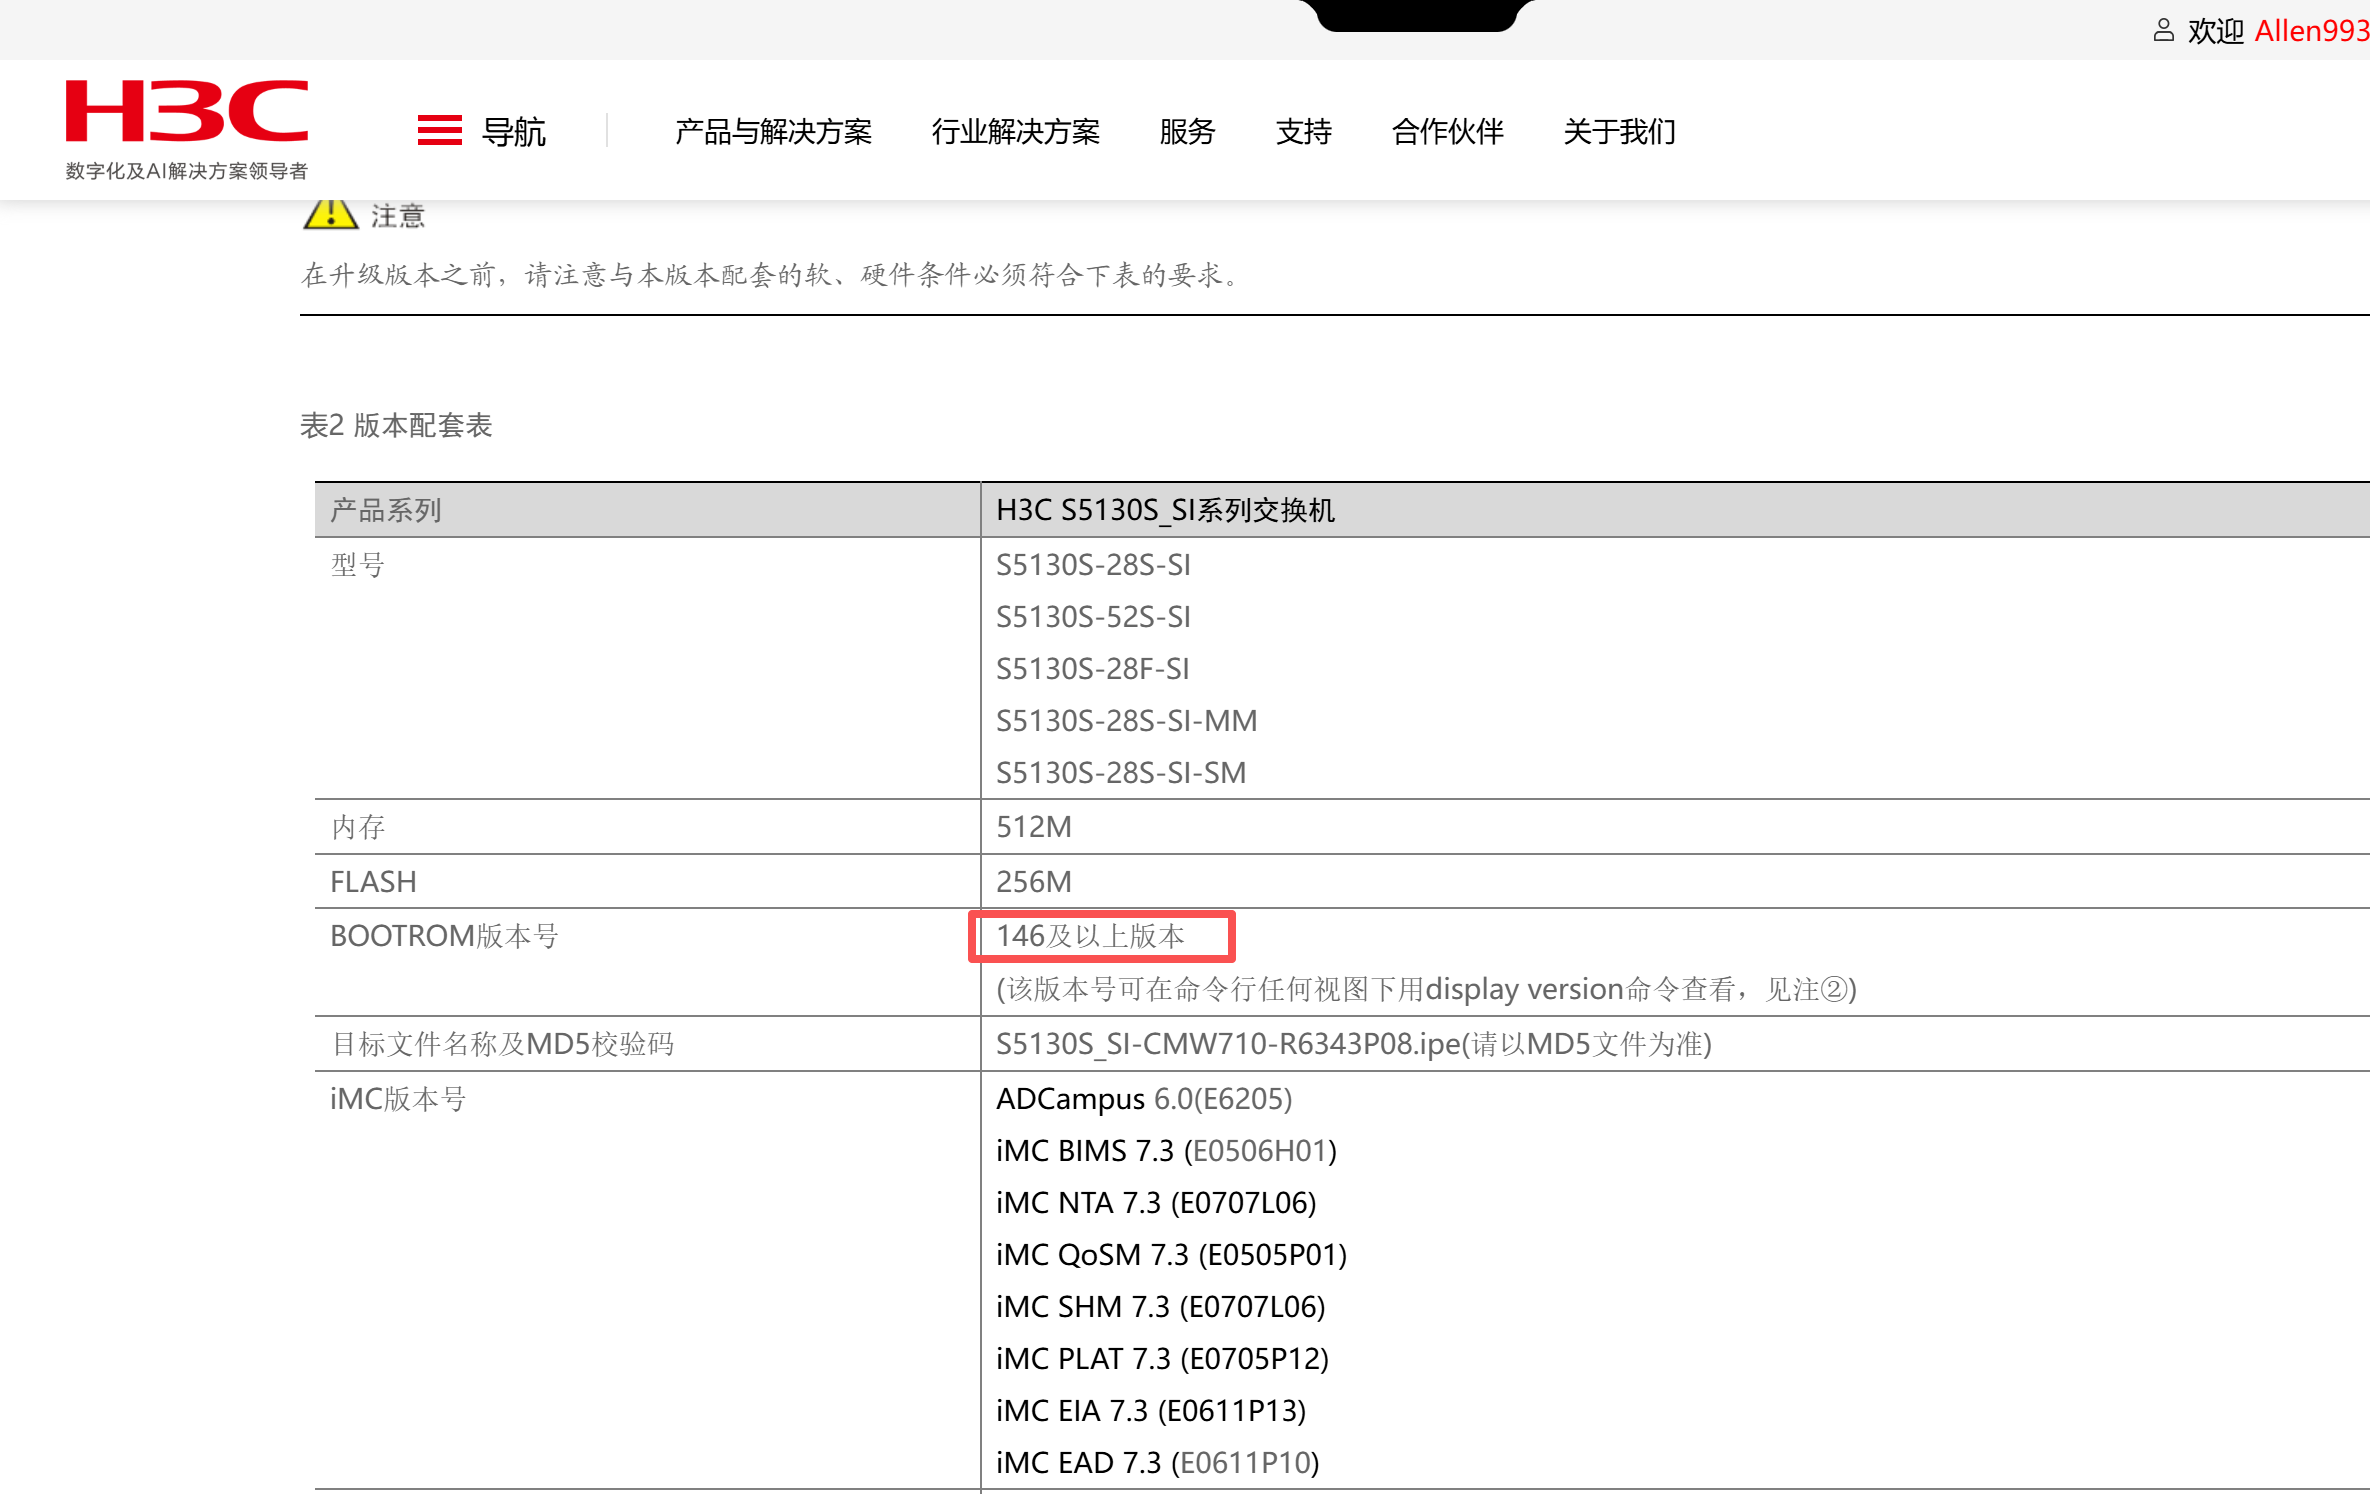Open the hamburger navigation menu icon
Screen dimensions: 2370x1494
point(439,131)
